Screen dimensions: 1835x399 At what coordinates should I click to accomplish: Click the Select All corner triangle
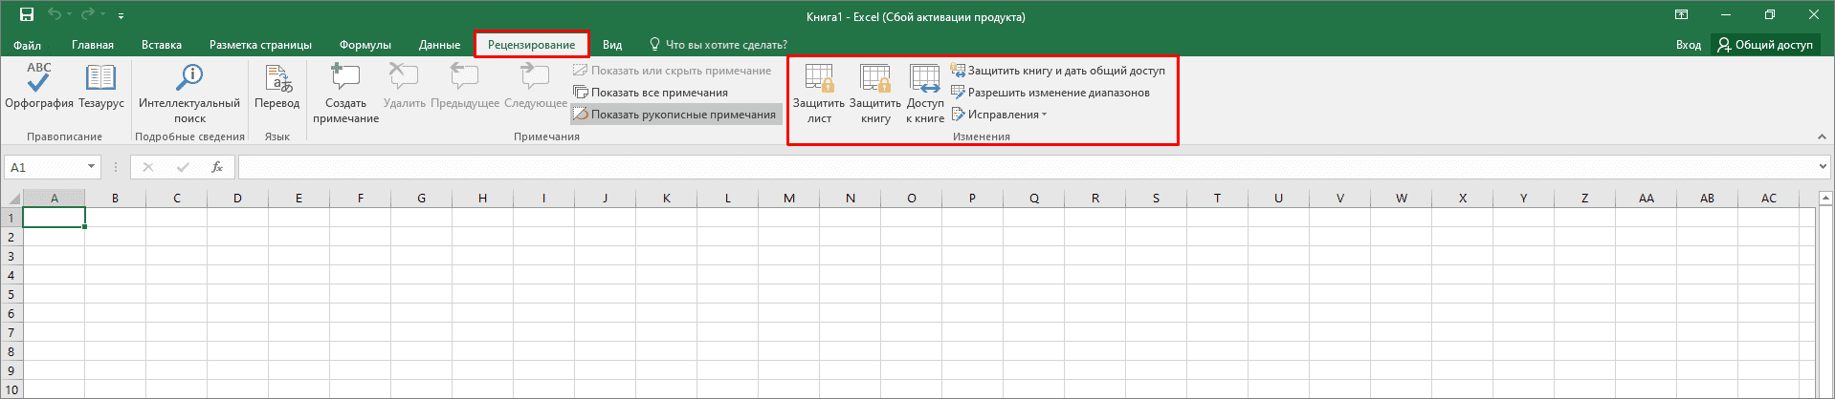click(x=13, y=199)
